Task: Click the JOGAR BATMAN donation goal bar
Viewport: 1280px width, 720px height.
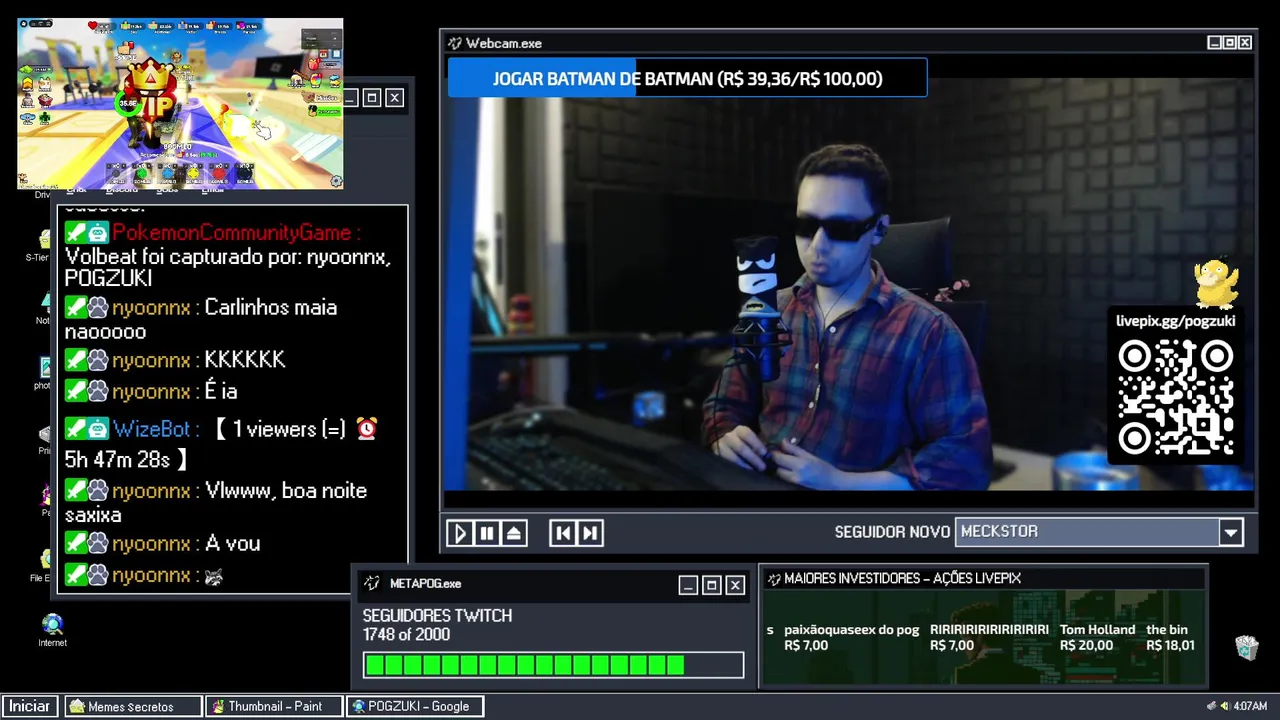Action: click(x=687, y=78)
